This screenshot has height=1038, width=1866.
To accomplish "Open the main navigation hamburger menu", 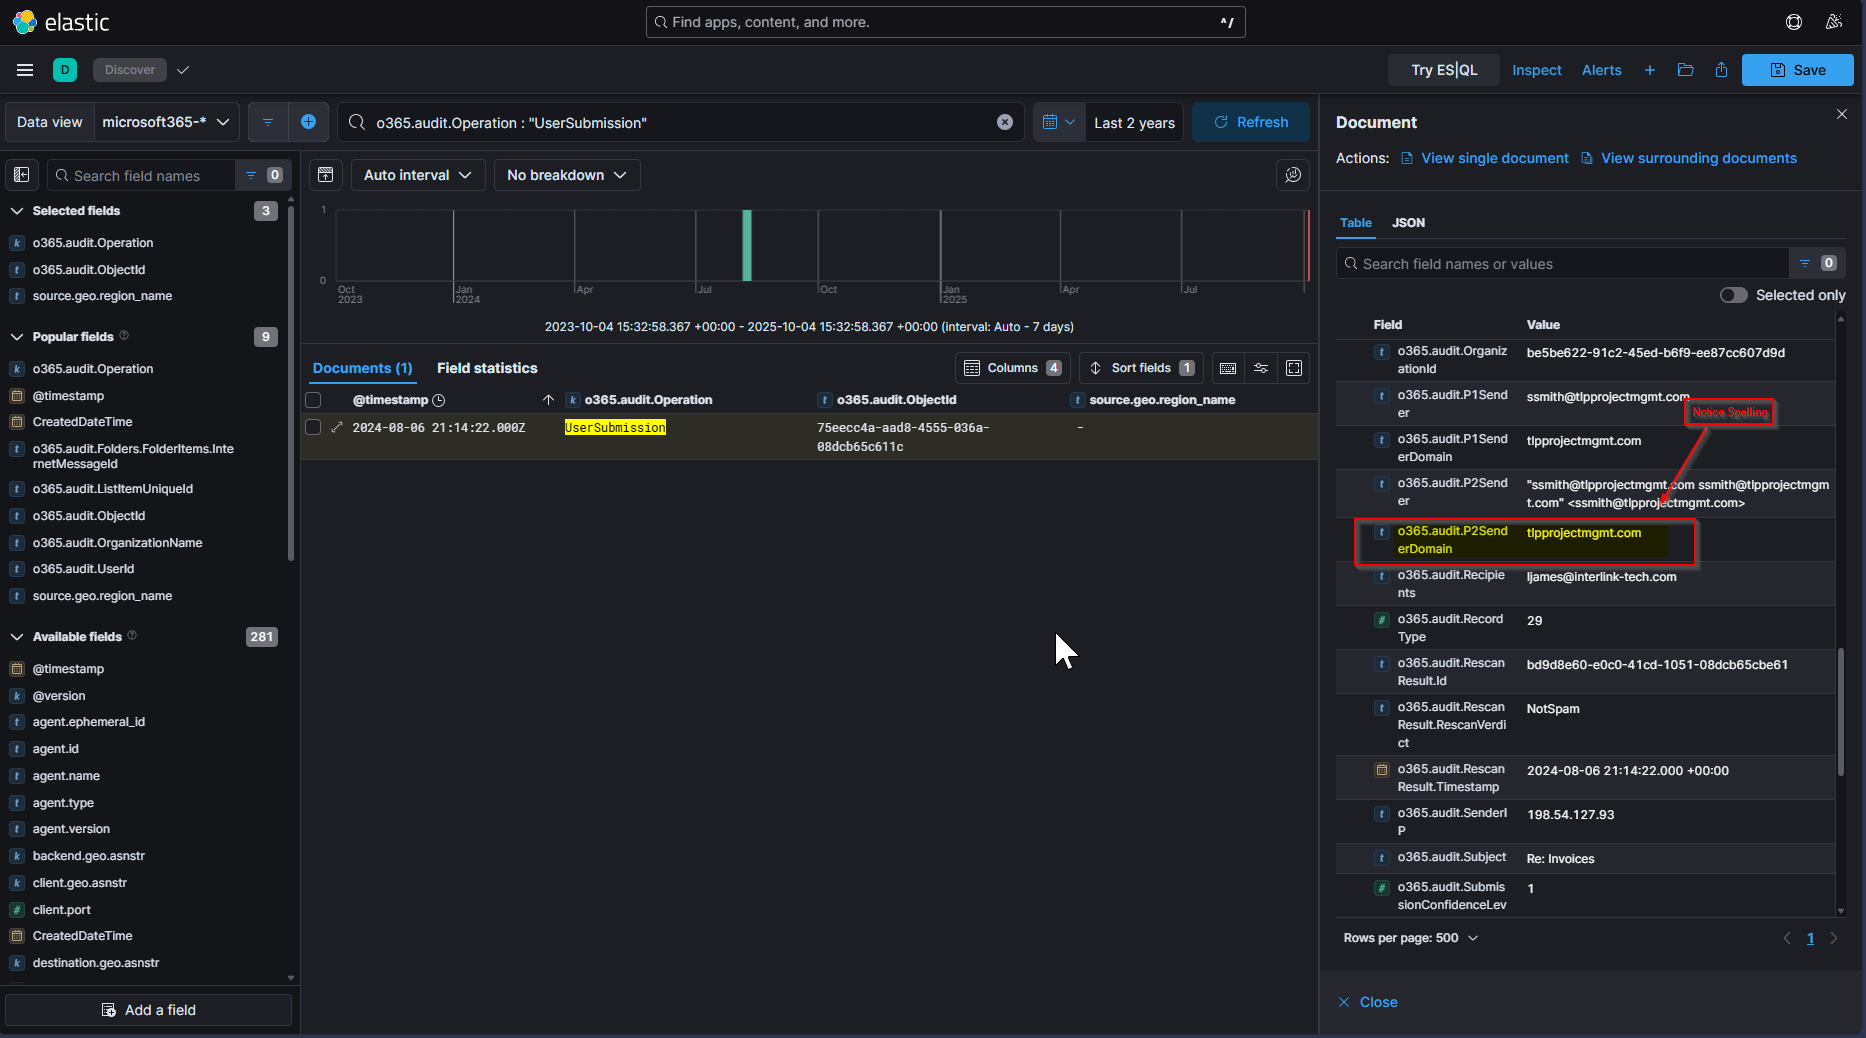I will tap(25, 70).
